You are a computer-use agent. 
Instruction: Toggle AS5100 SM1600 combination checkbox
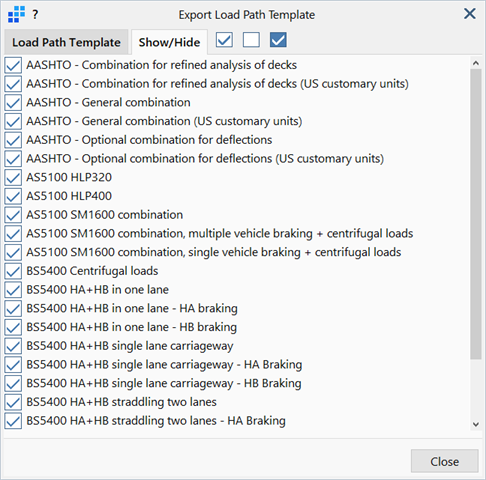13,215
